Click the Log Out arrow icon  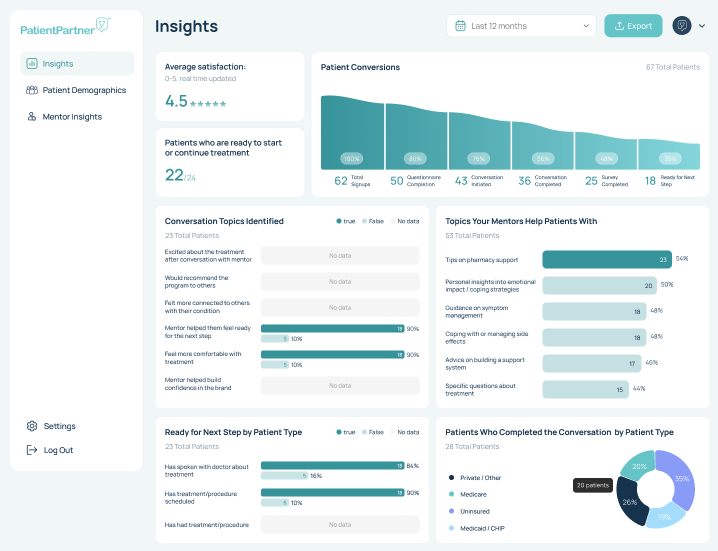tap(32, 450)
